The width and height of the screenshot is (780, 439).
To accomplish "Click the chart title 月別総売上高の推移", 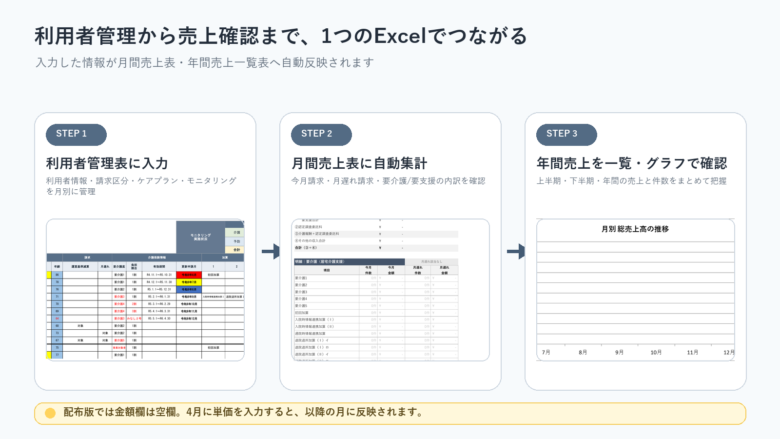I will (635, 229).
